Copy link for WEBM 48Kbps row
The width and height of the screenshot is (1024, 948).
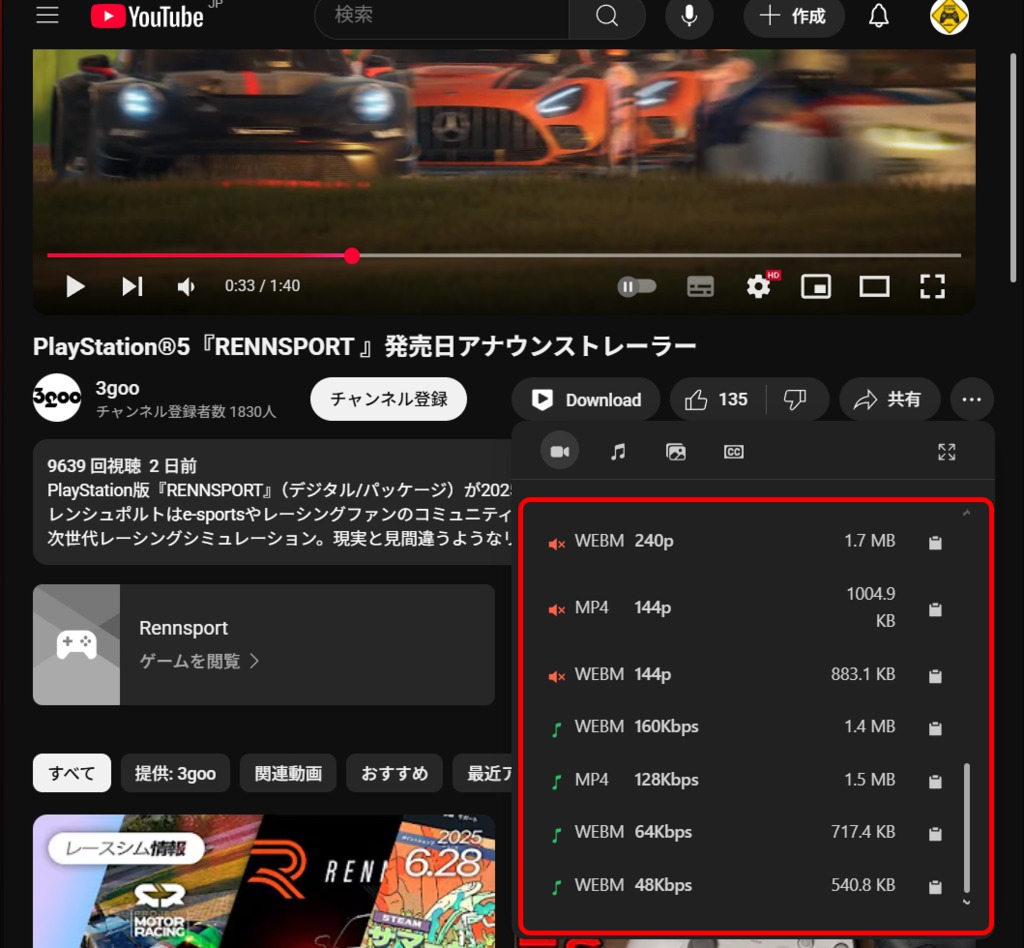[935, 887]
